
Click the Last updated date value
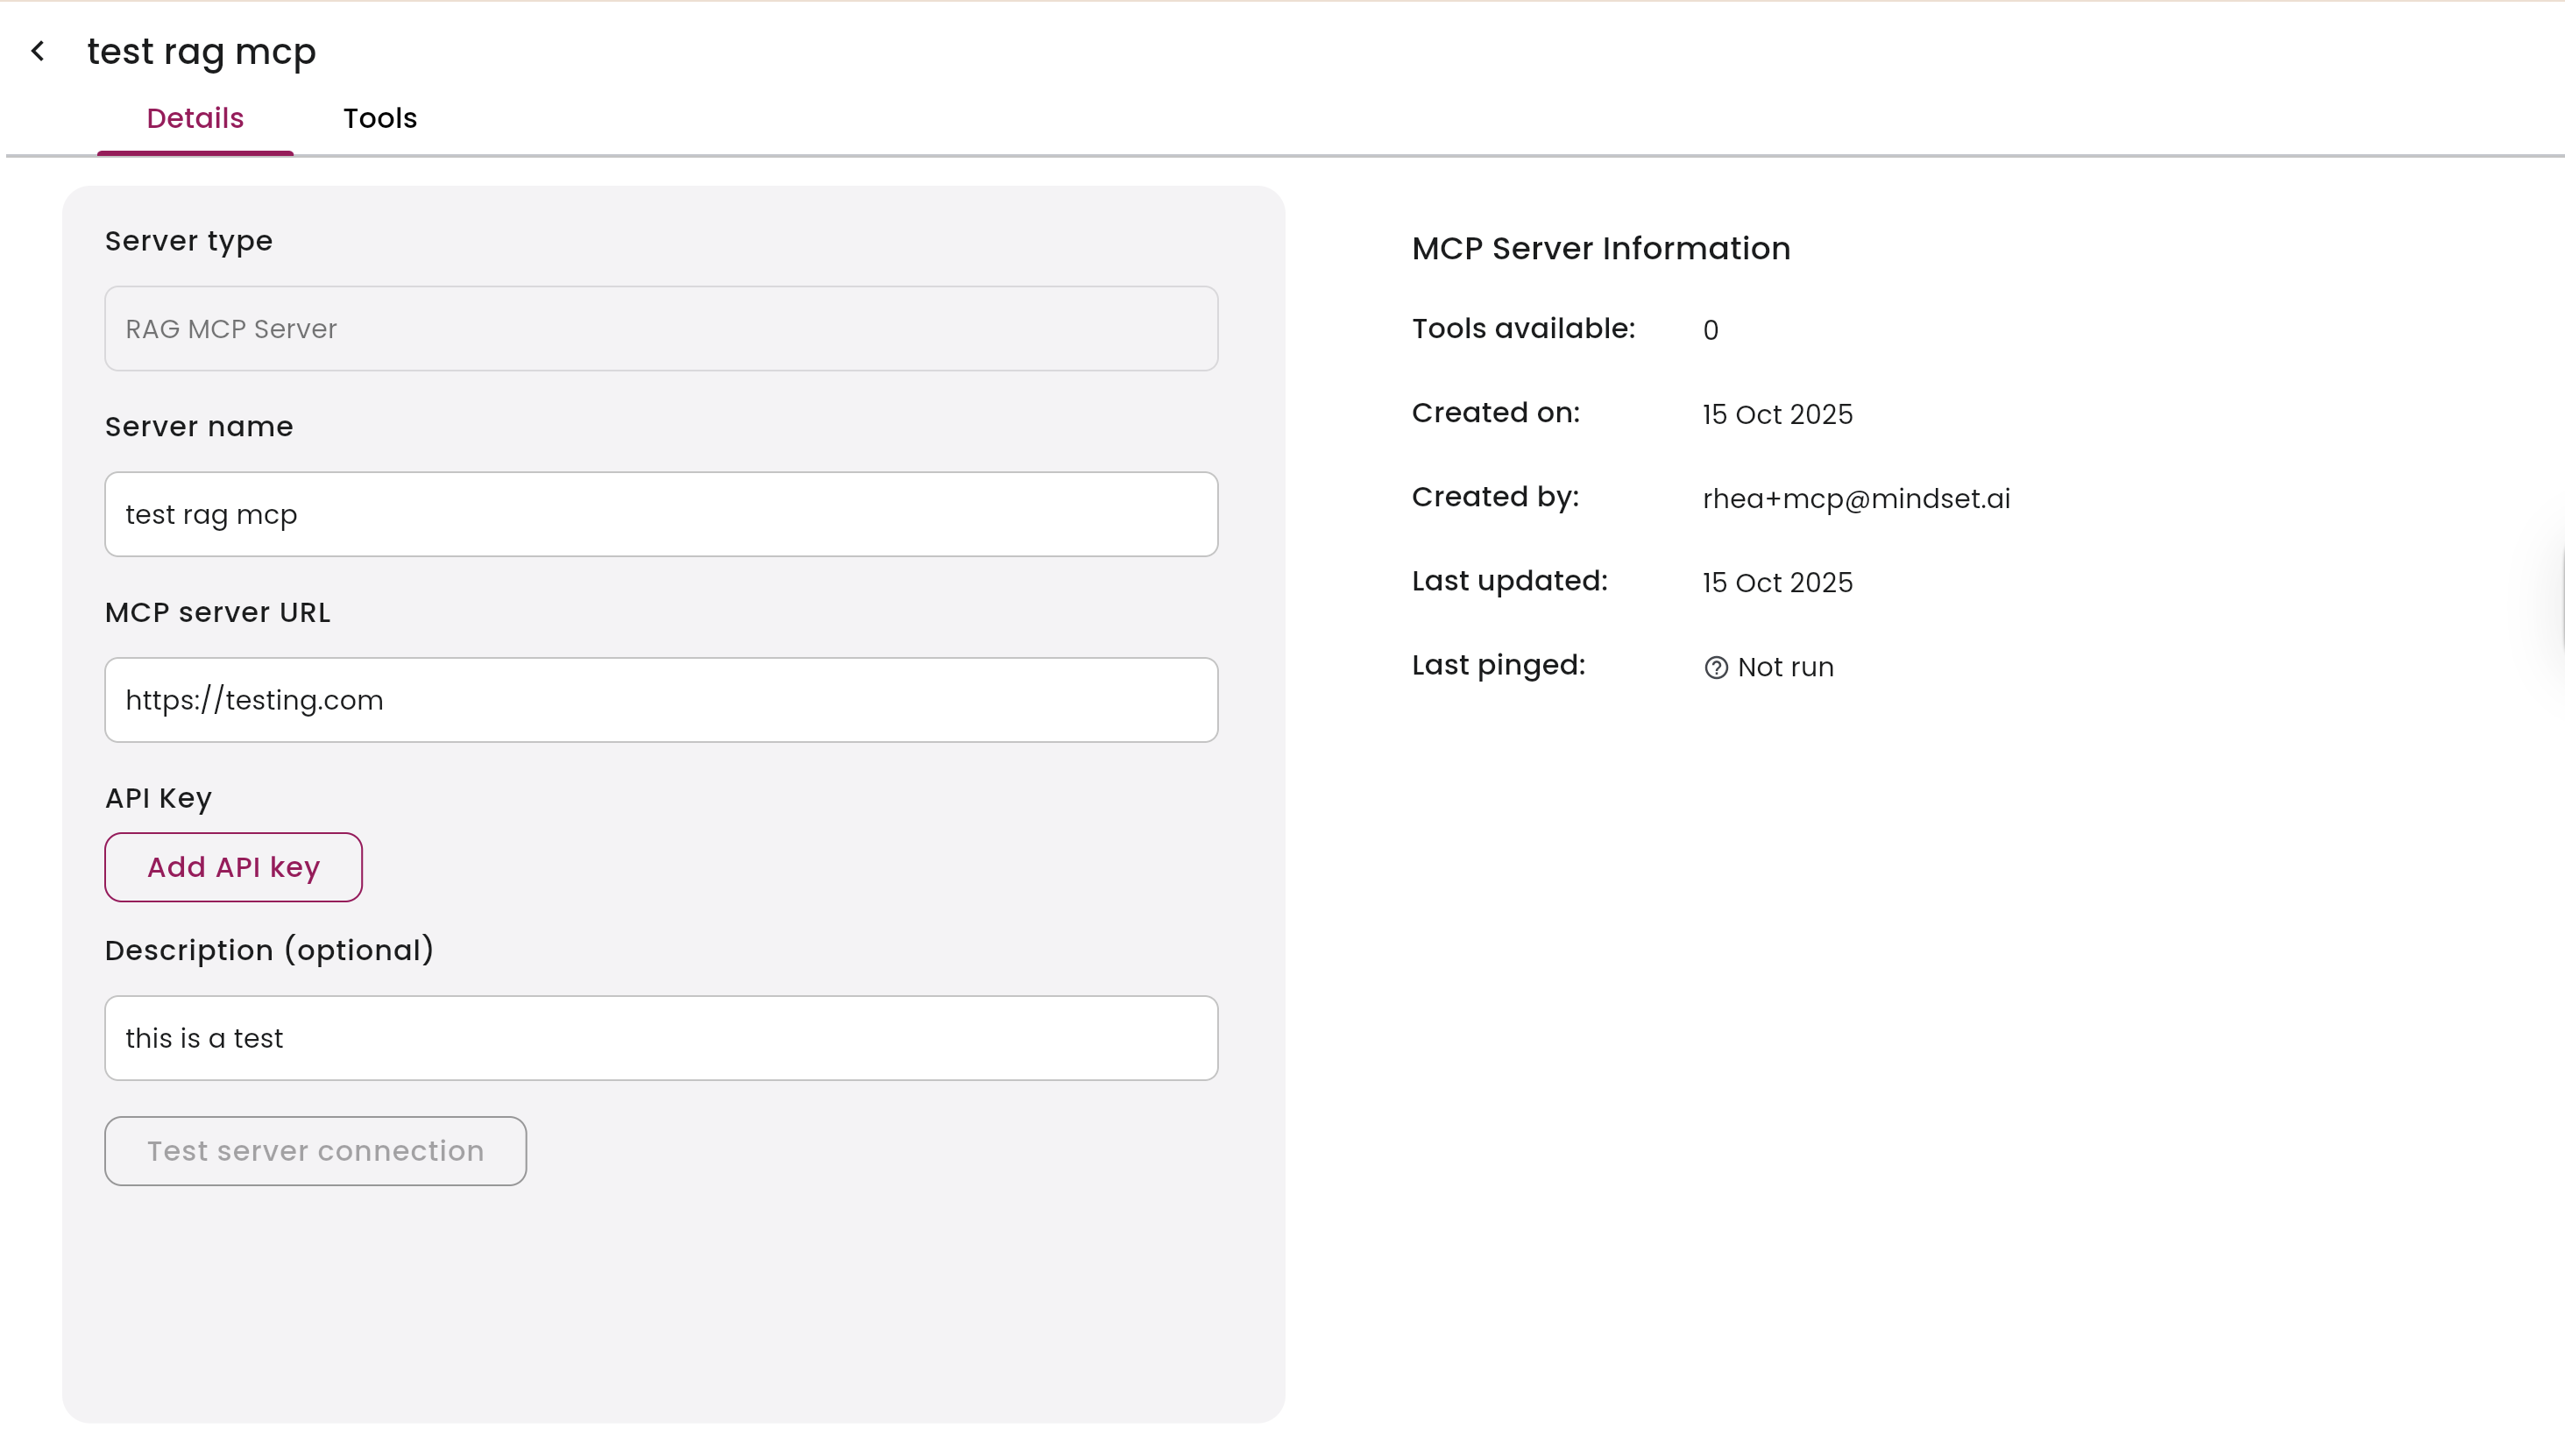click(x=1777, y=582)
